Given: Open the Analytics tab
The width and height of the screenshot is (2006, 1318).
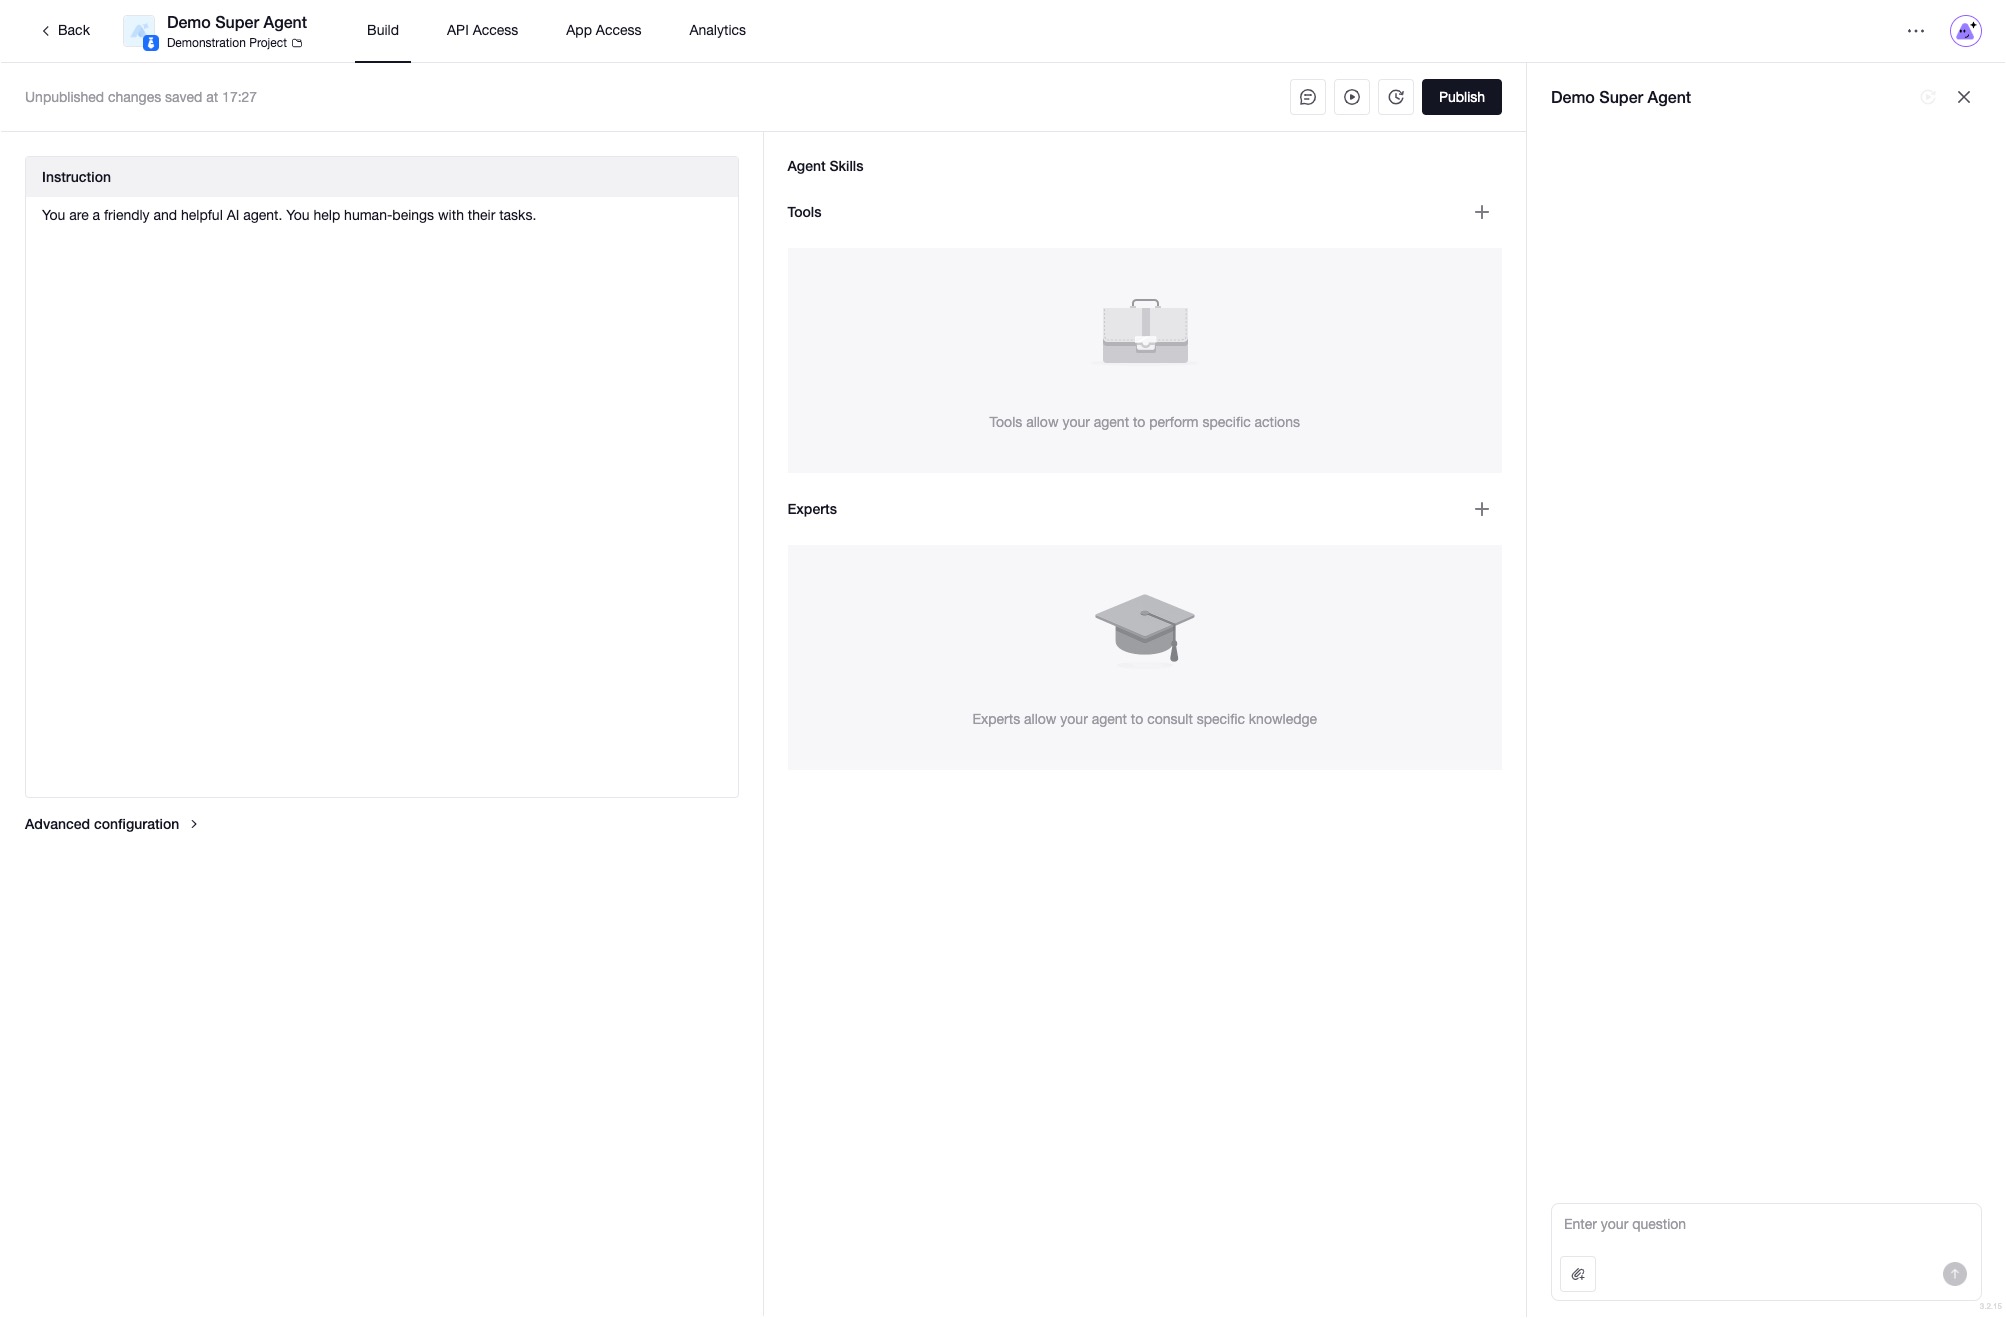Looking at the screenshot, I should pyautogui.click(x=717, y=30).
